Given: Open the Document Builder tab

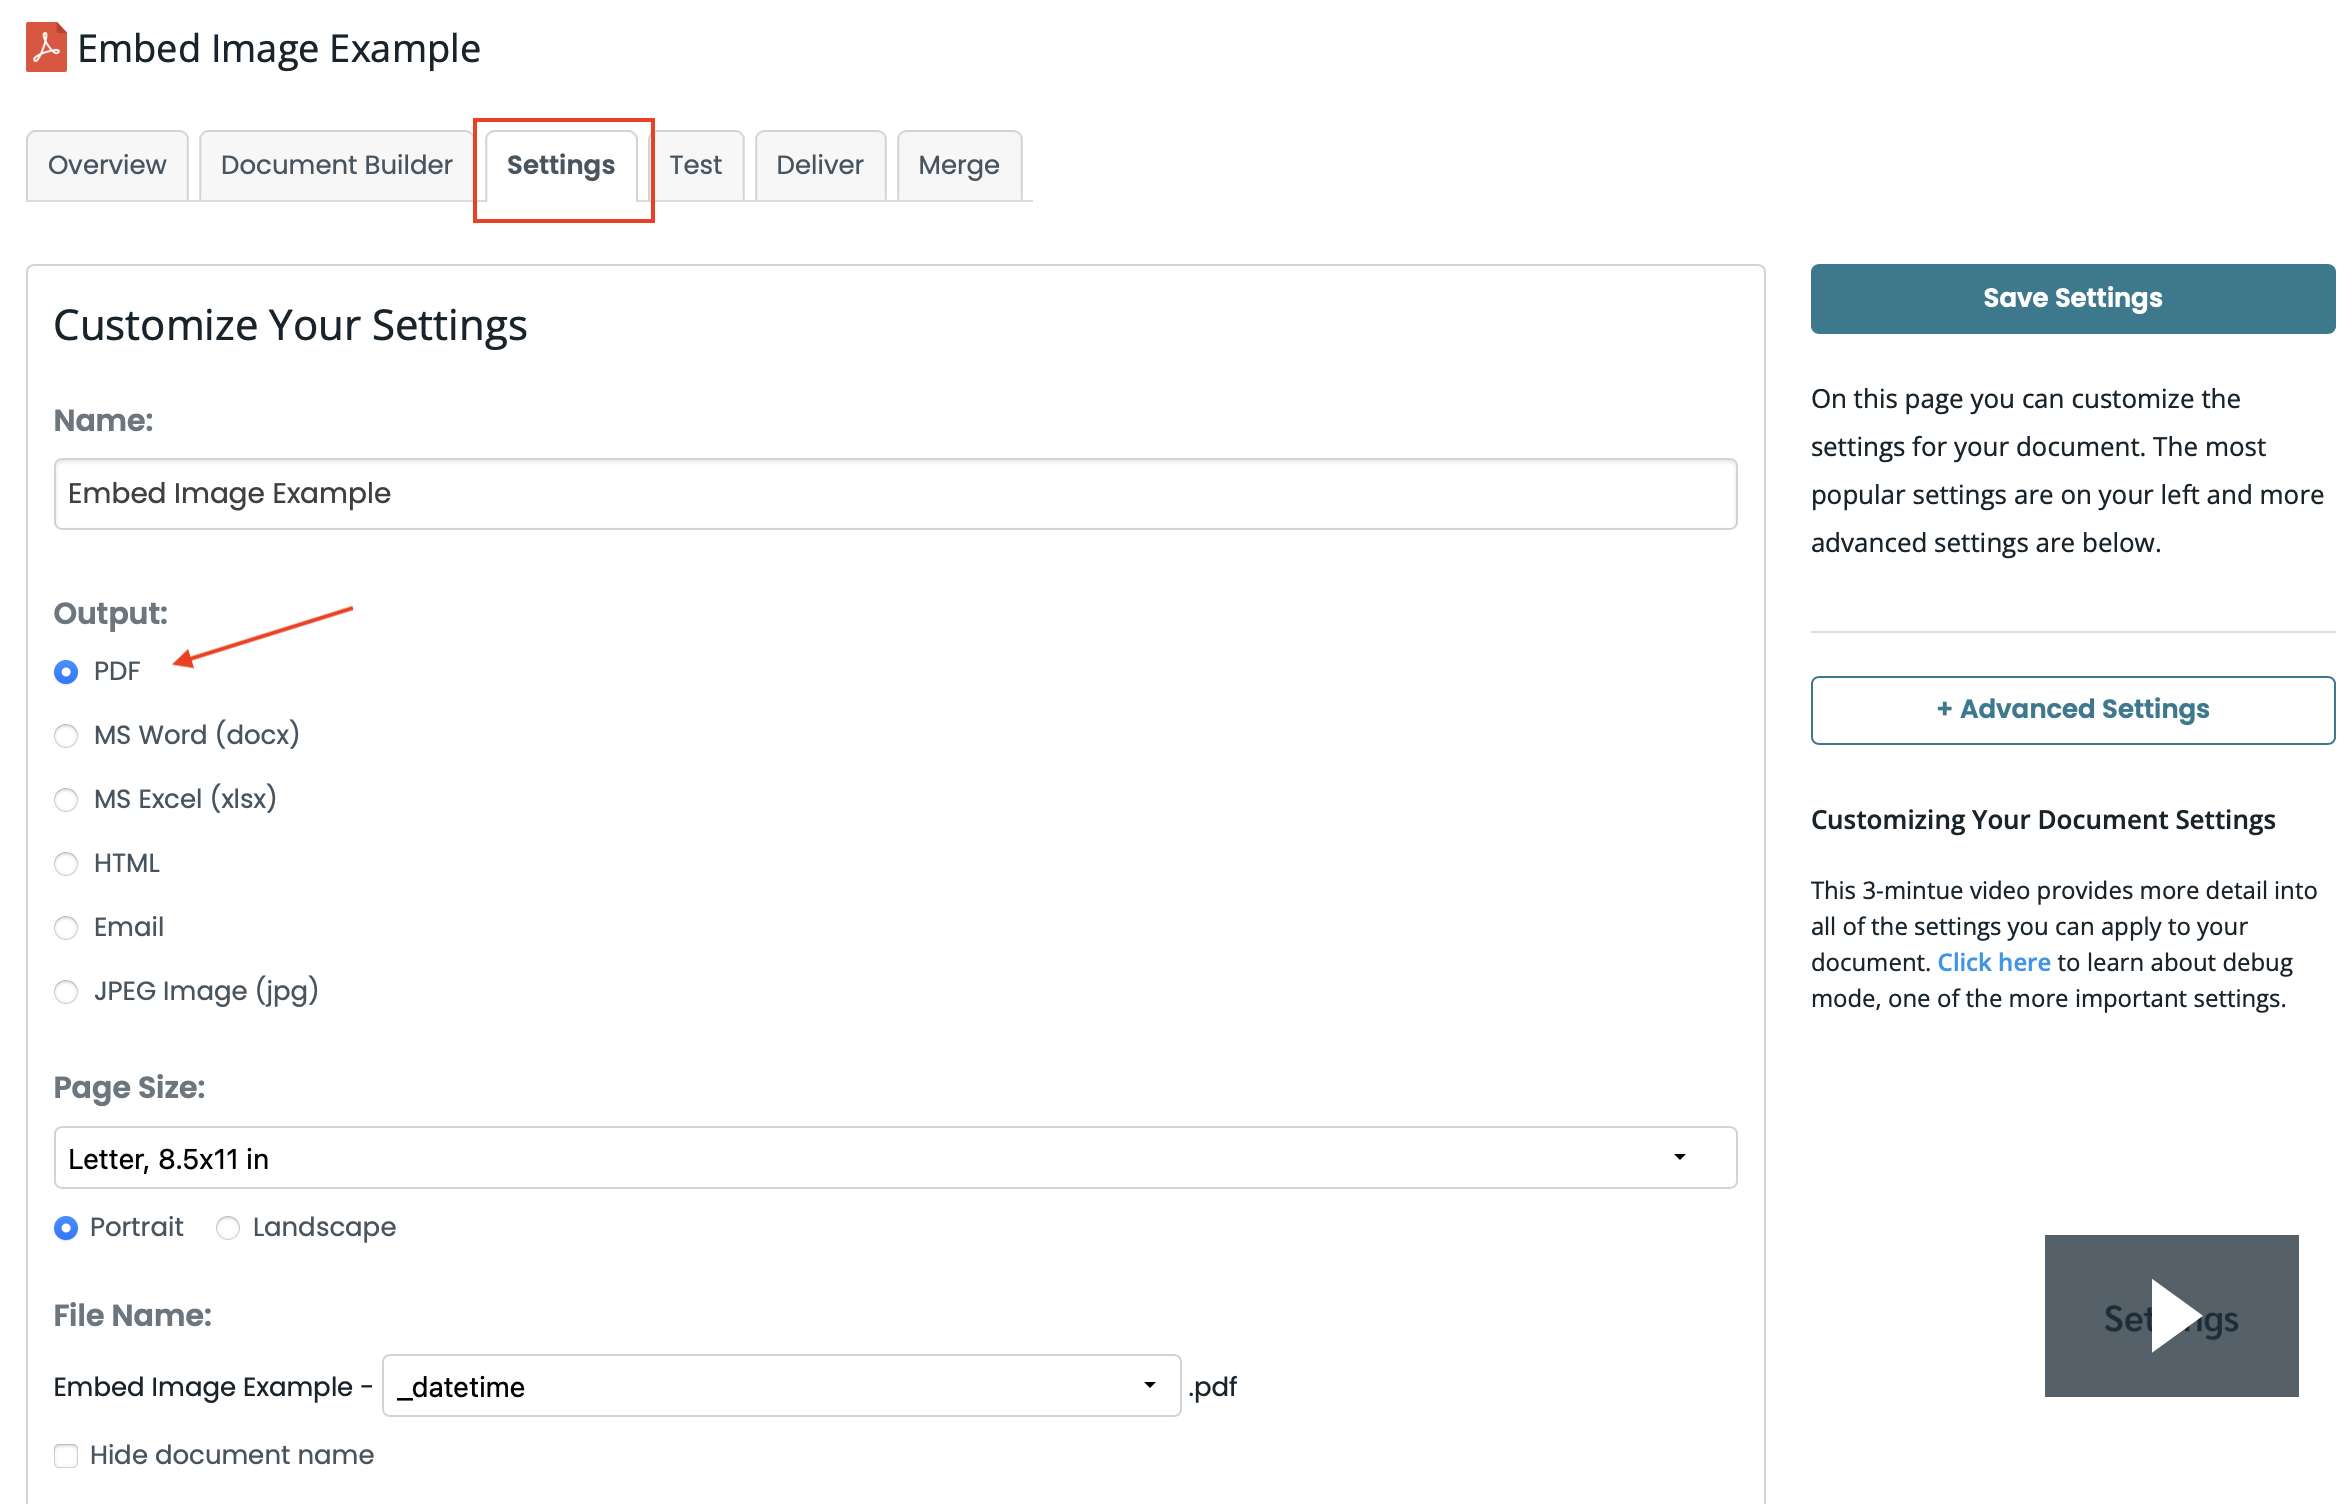Looking at the screenshot, I should coord(336,166).
